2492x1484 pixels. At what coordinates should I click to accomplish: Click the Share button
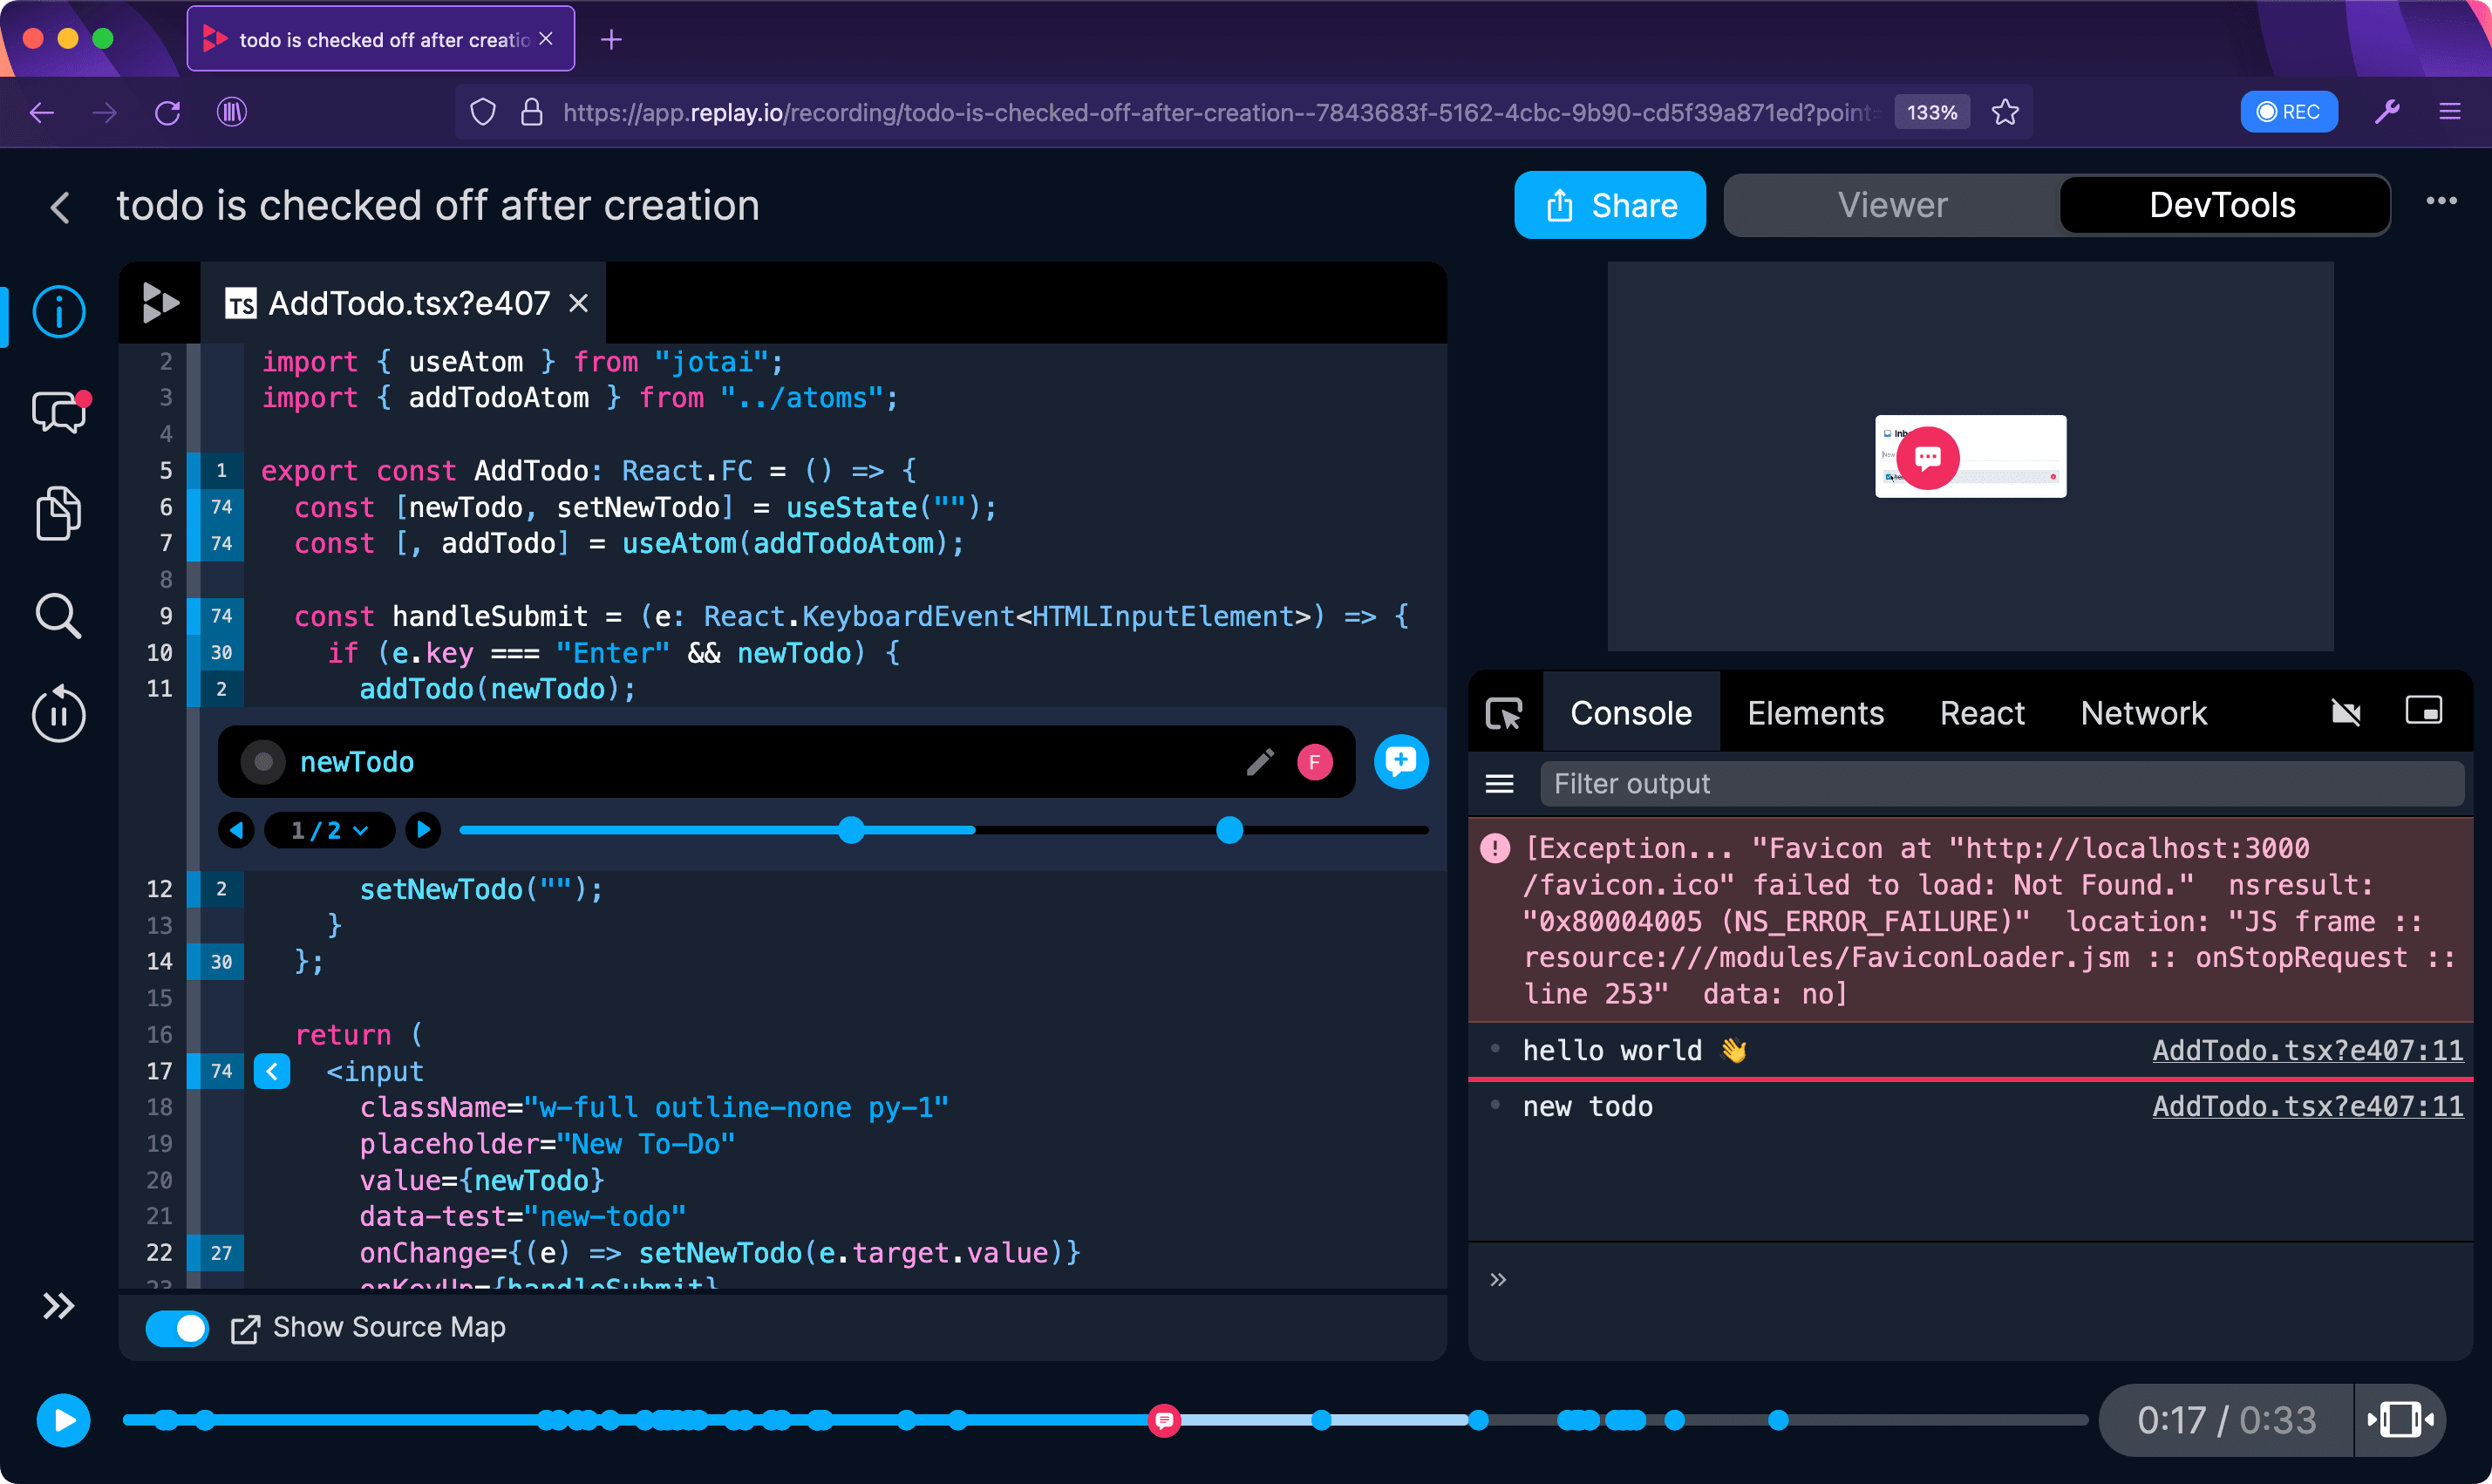(1609, 205)
